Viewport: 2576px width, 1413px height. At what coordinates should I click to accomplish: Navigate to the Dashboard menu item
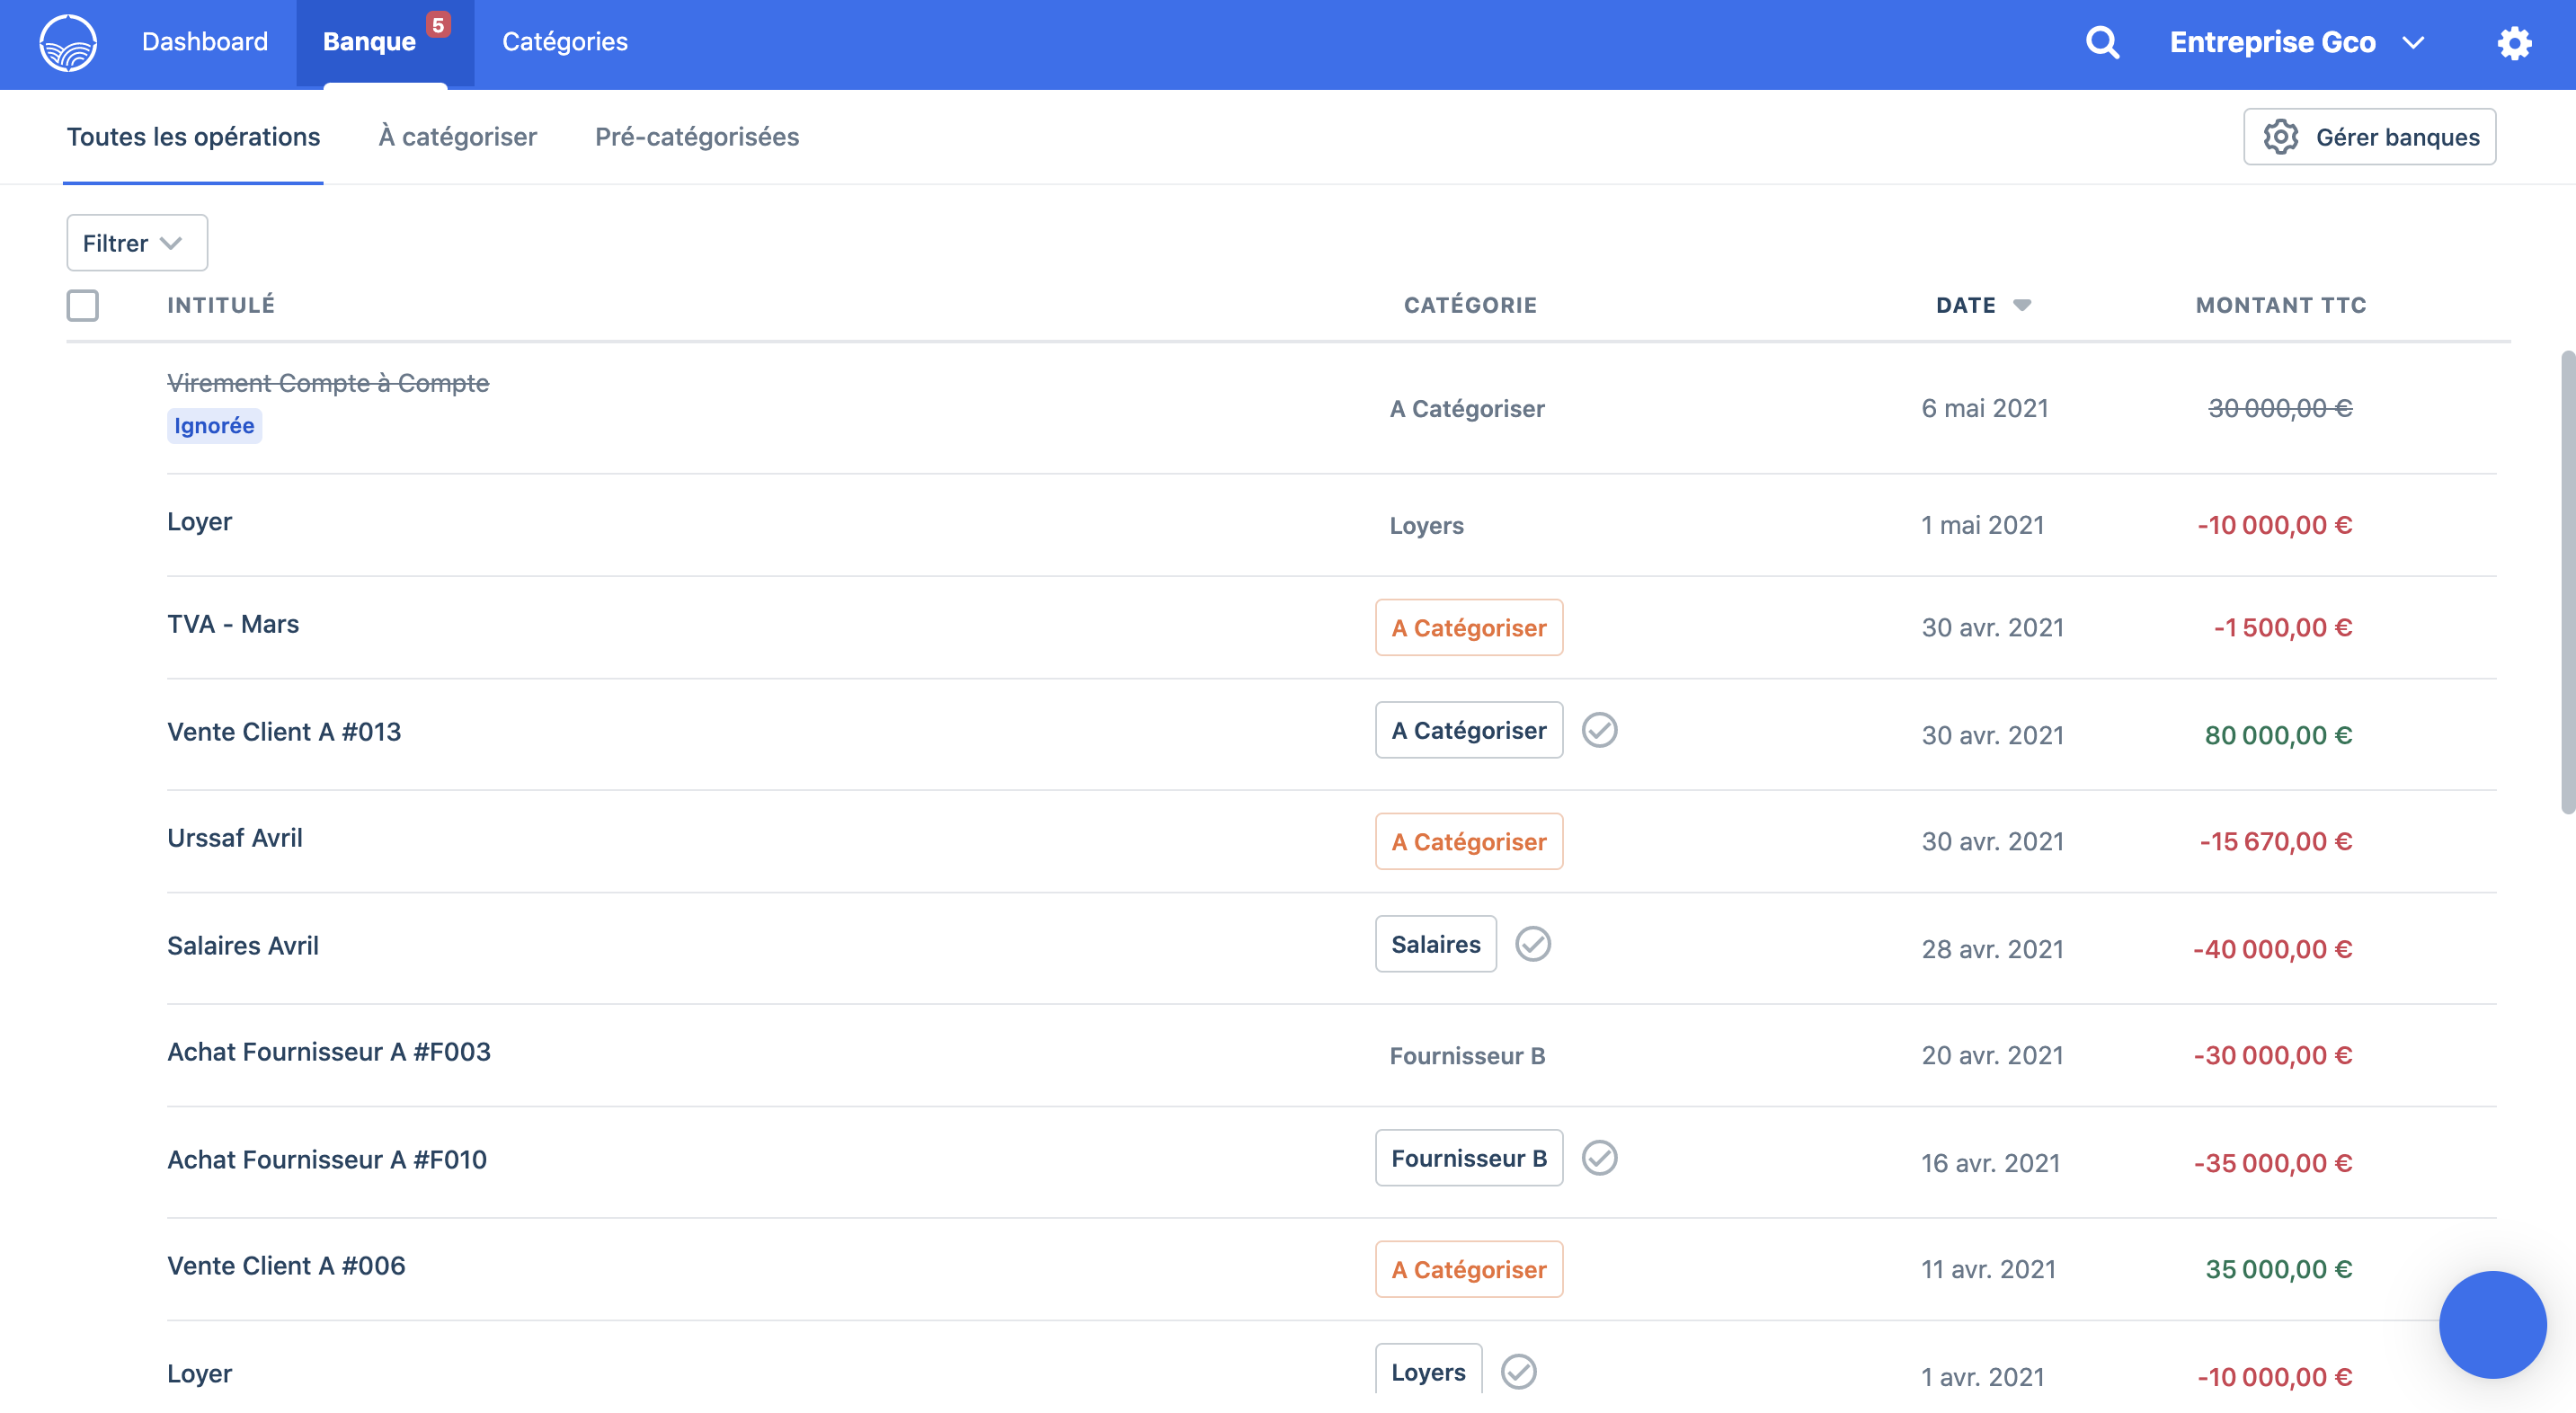[205, 42]
